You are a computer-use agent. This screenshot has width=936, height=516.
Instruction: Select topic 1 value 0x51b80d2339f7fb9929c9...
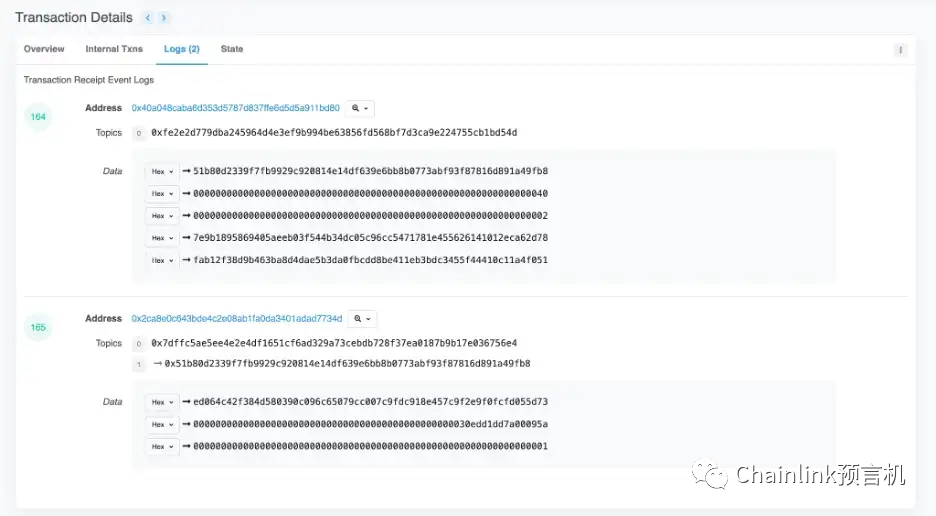click(x=347, y=364)
